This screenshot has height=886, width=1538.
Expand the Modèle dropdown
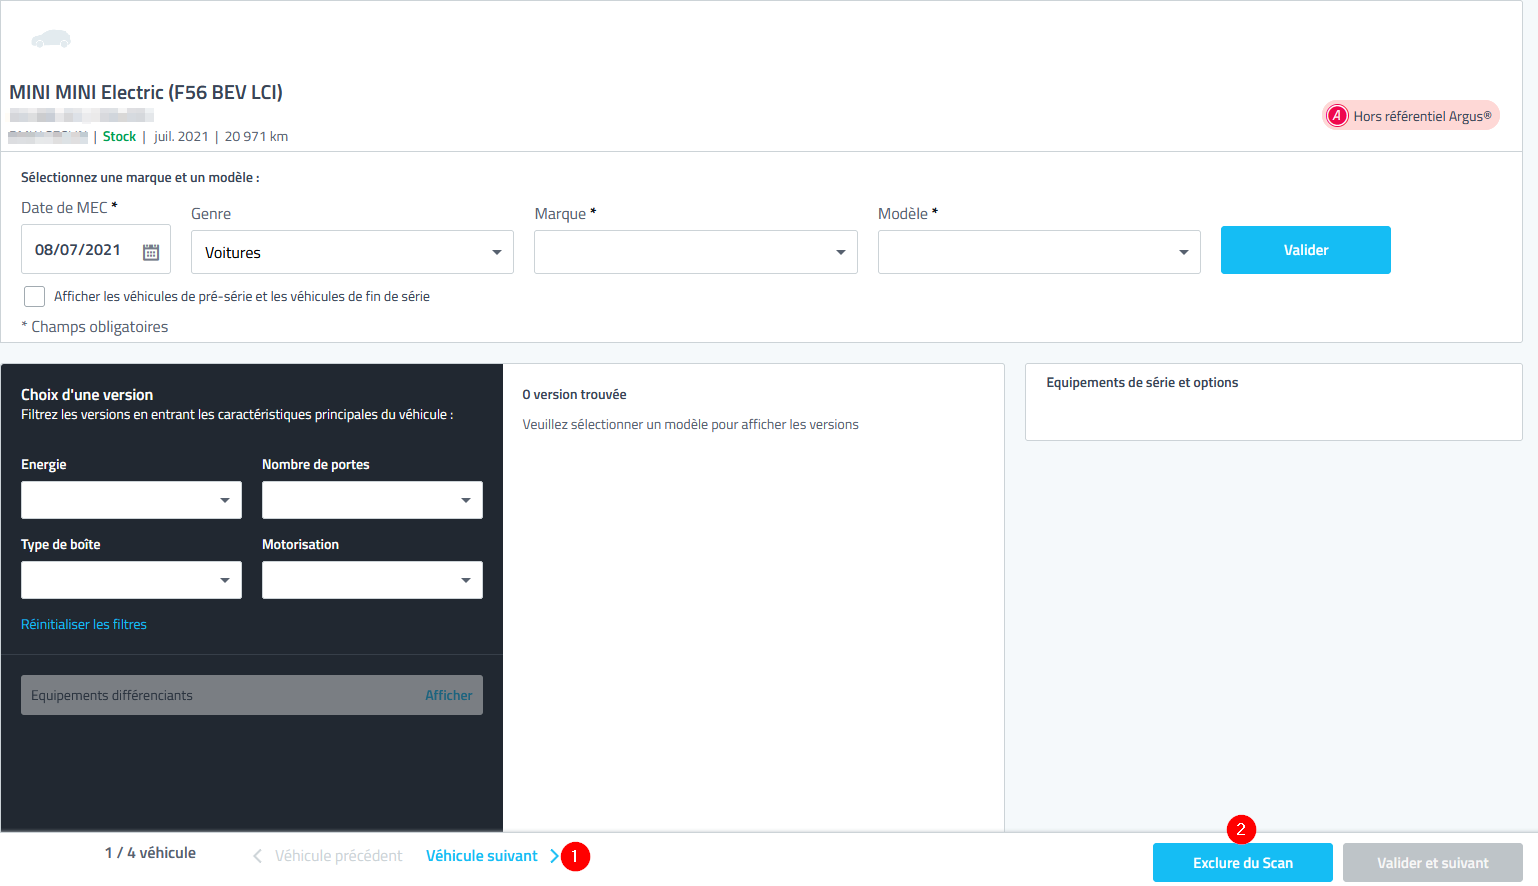1039,252
